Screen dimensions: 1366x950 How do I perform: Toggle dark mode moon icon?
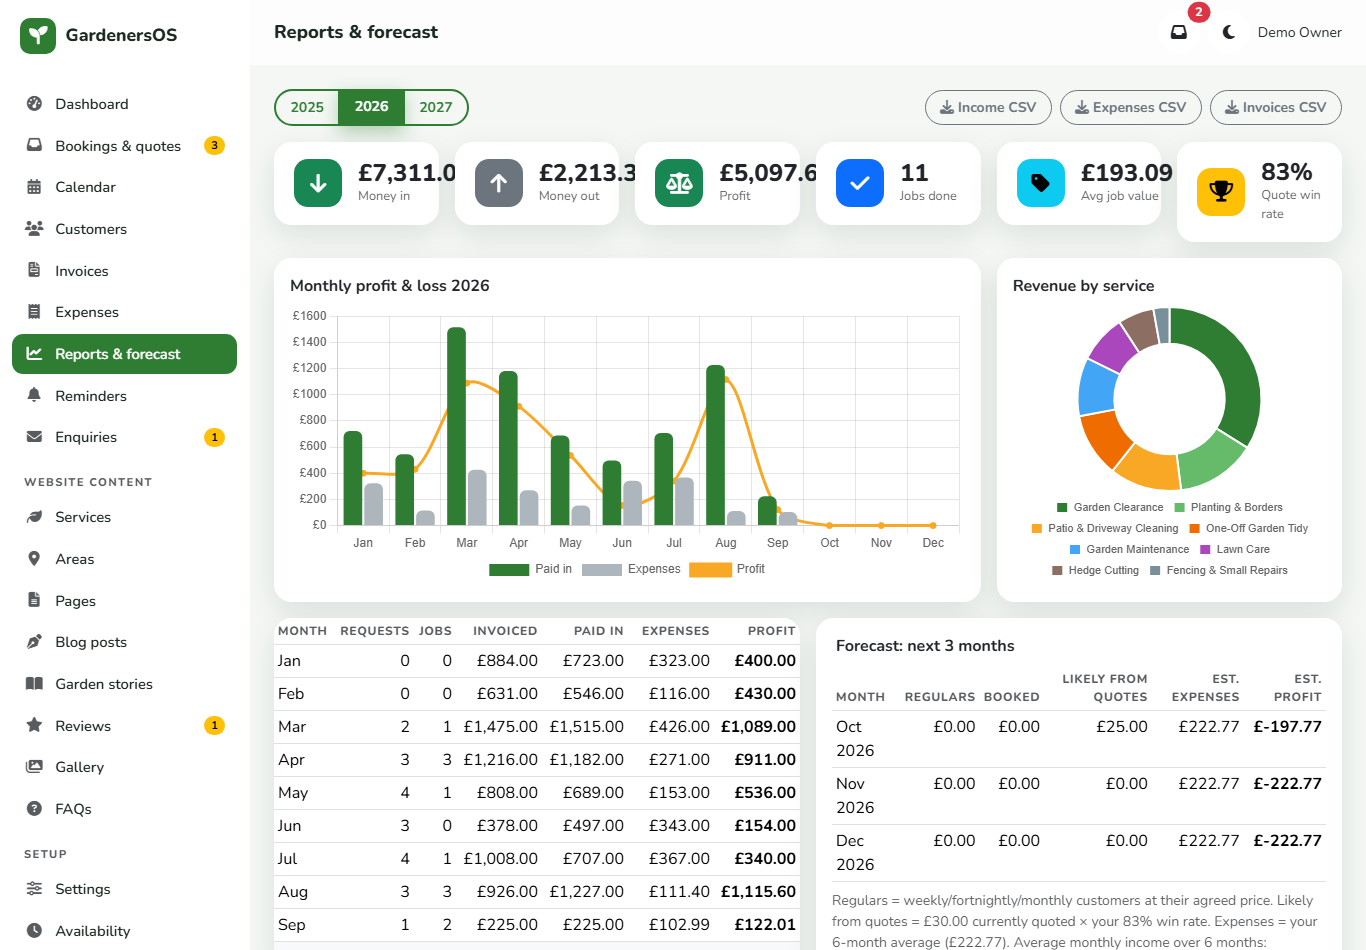pyautogui.click(x=1229, y=32)
